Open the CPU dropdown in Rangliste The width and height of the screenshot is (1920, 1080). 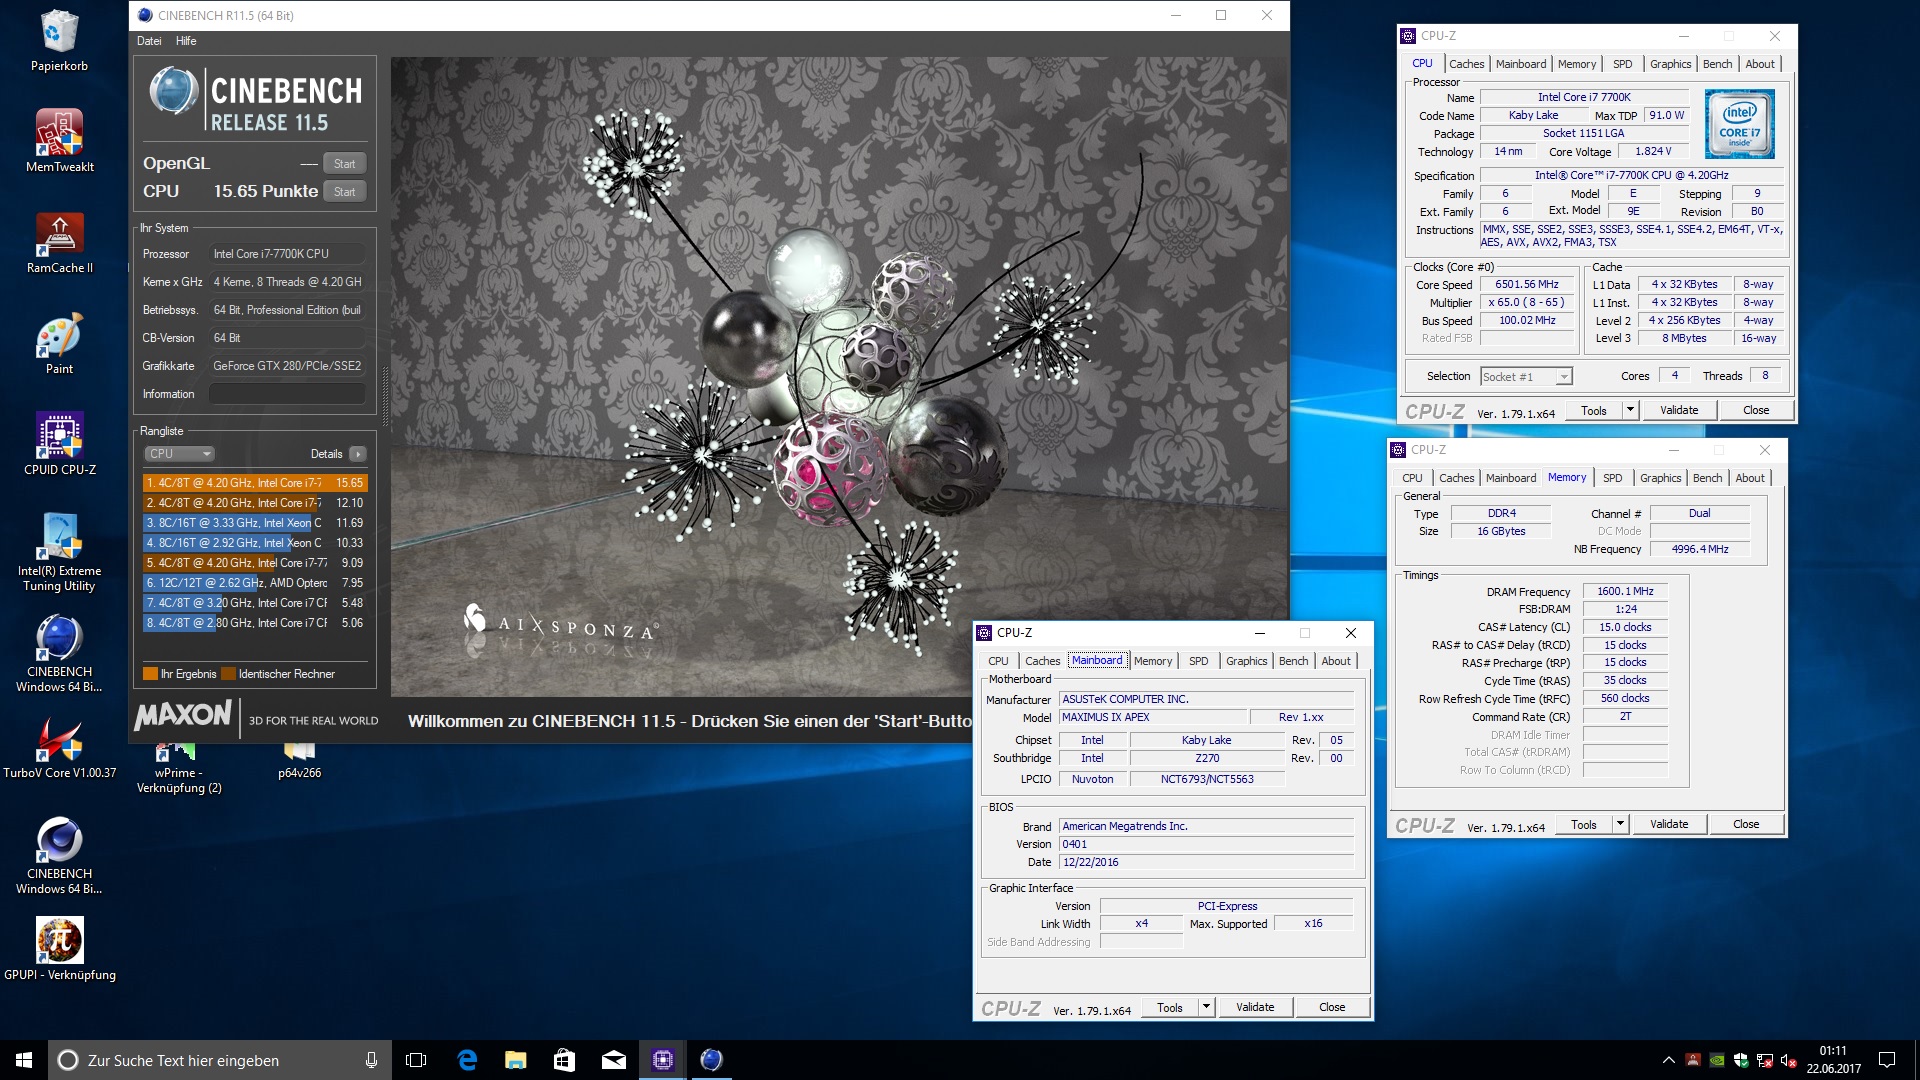point(179,454)
